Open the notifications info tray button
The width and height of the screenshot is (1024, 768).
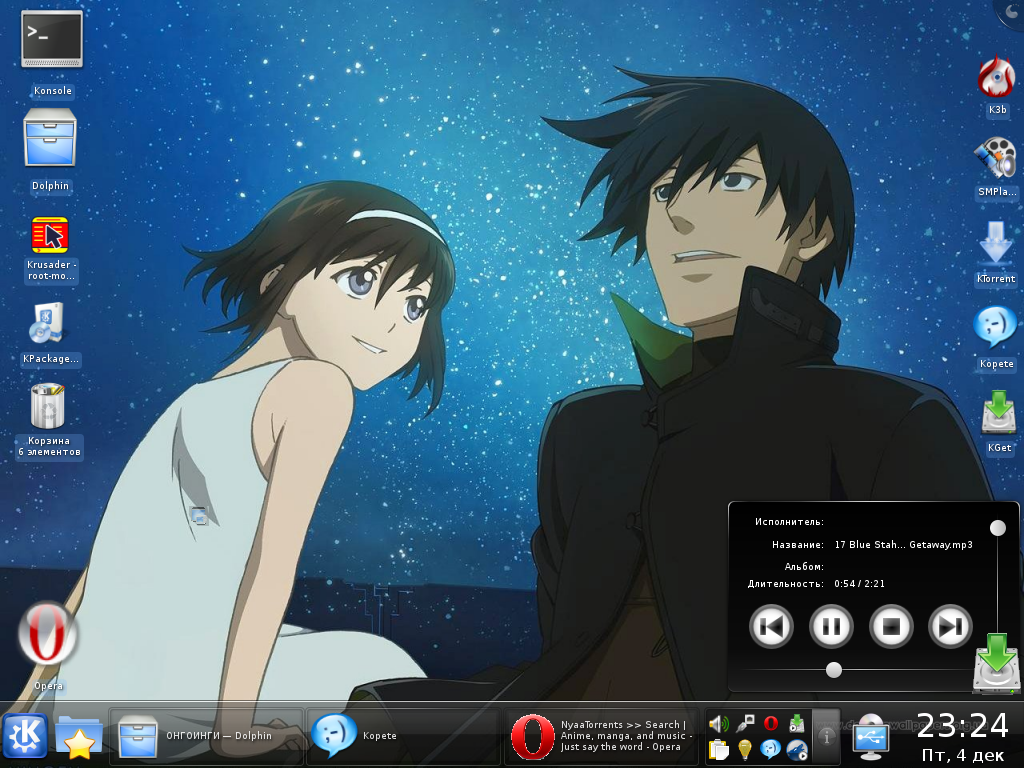coord(826,737)
